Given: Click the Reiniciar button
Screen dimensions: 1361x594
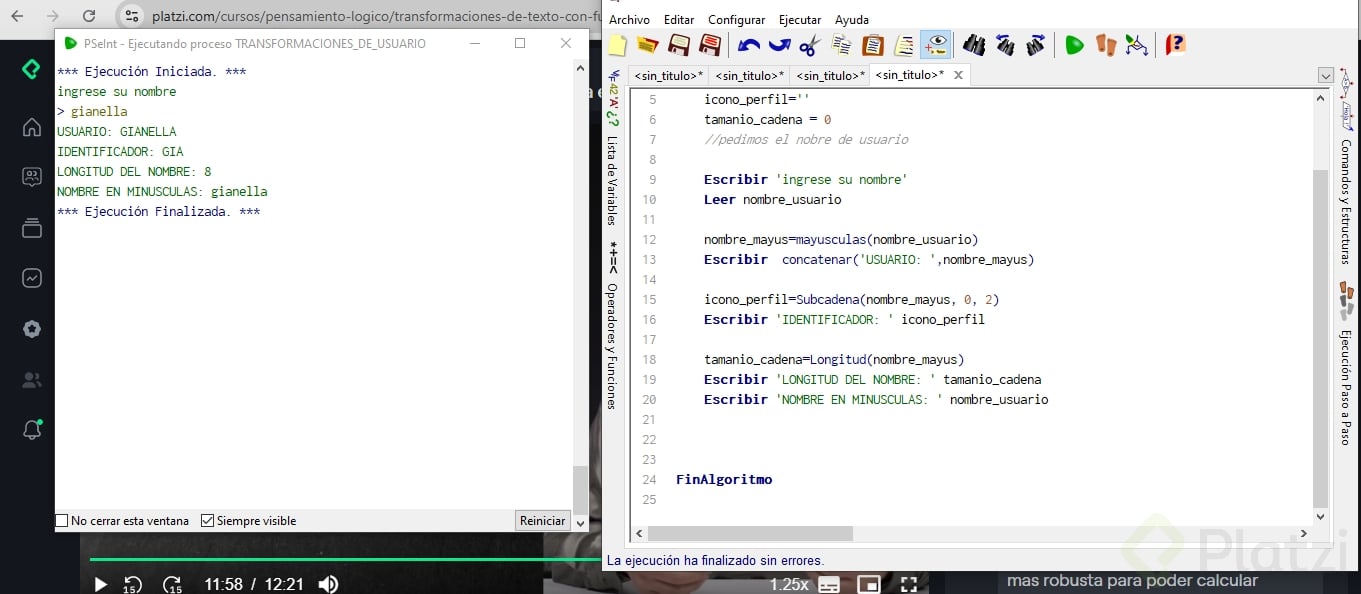Looking at the screenshot, I should coord(543,521).
